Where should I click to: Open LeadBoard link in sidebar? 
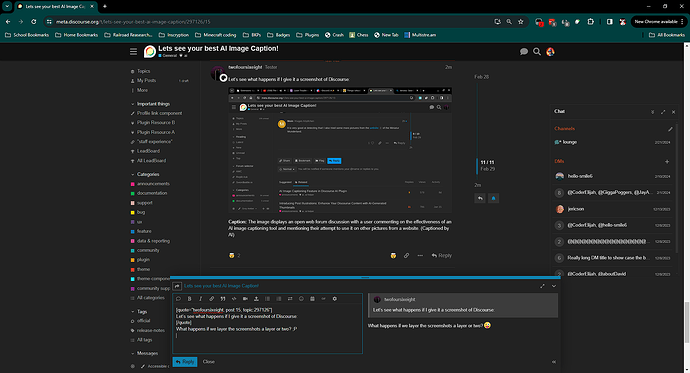click(148, 151)
